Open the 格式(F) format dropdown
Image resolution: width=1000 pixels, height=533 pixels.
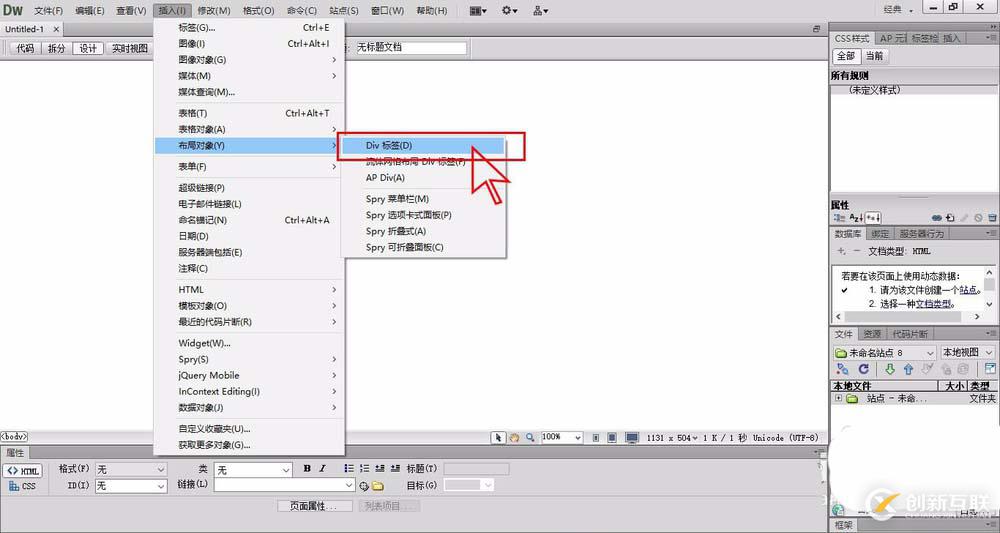[131, 469]
